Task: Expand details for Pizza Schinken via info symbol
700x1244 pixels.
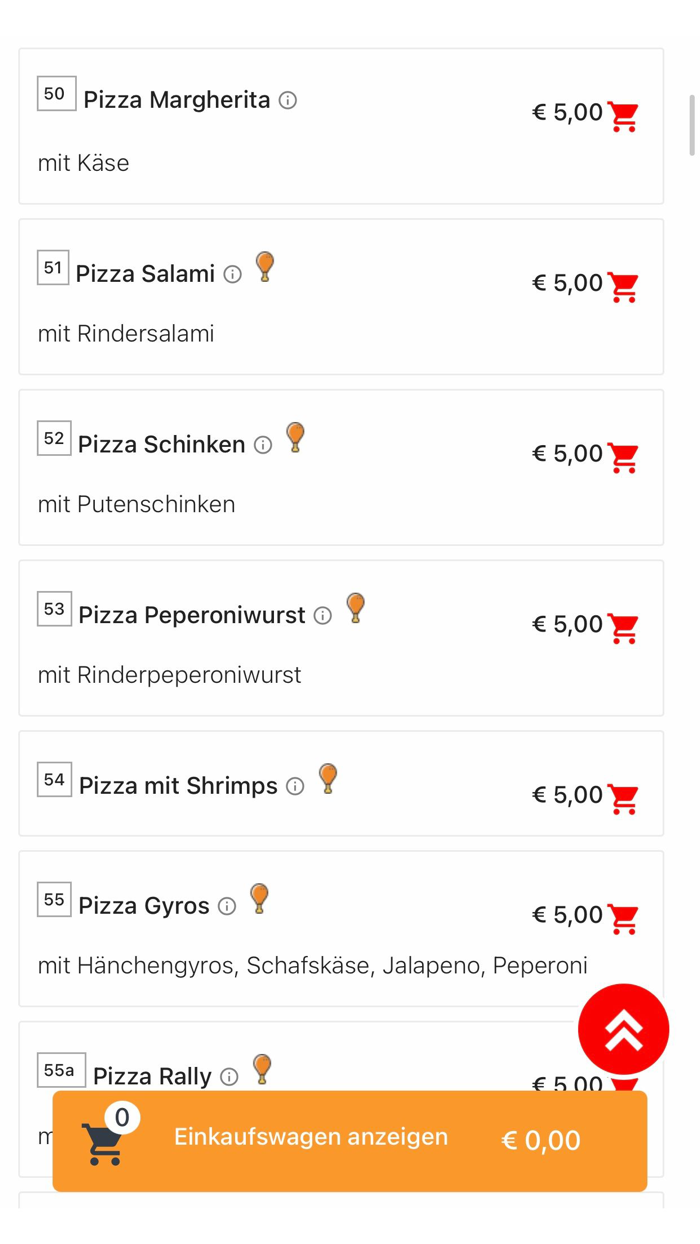Action: (x=261, y=445)
